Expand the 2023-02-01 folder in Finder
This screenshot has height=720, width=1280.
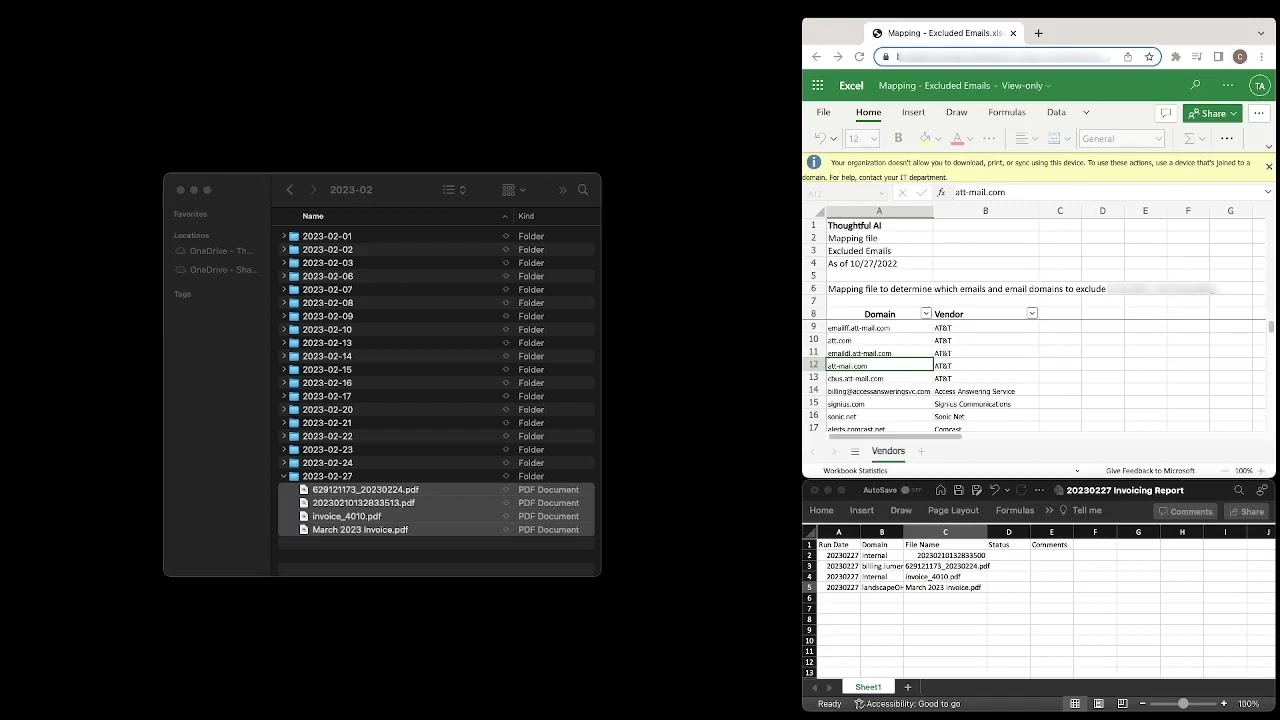click(x=284, y=236)
